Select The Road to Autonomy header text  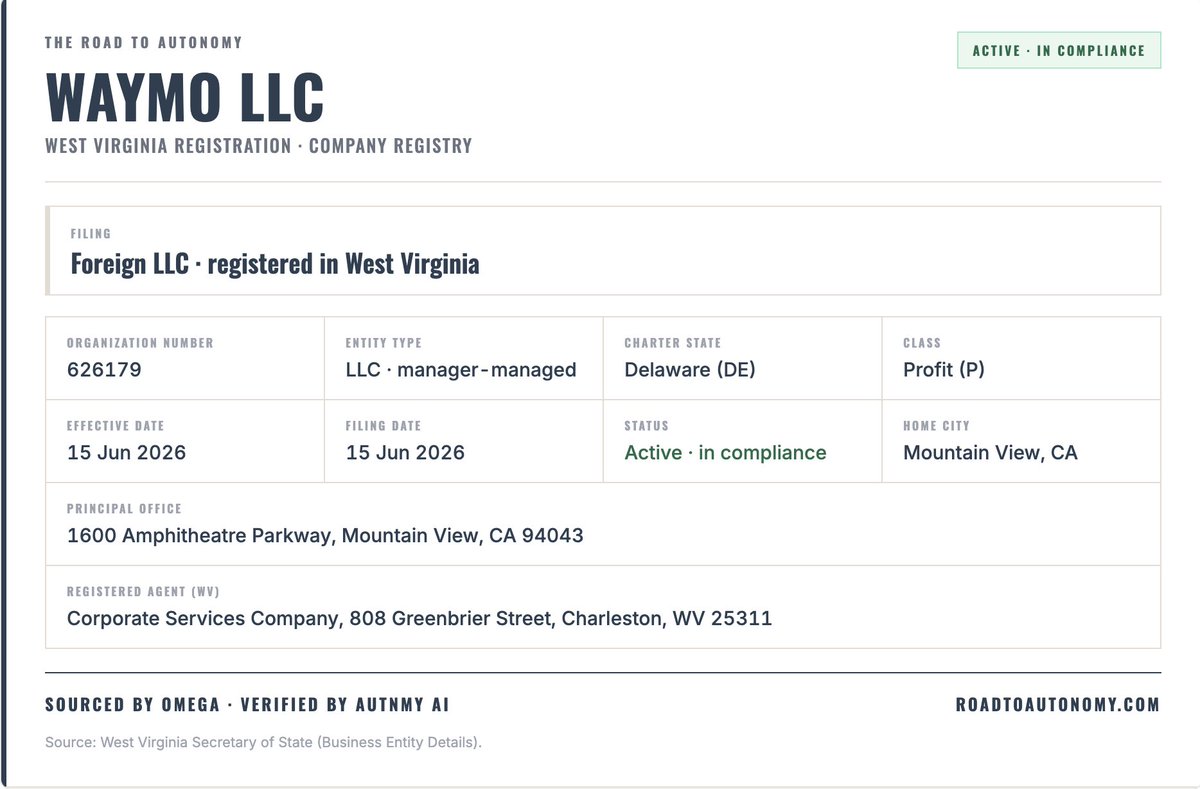[x=144, y=43]
